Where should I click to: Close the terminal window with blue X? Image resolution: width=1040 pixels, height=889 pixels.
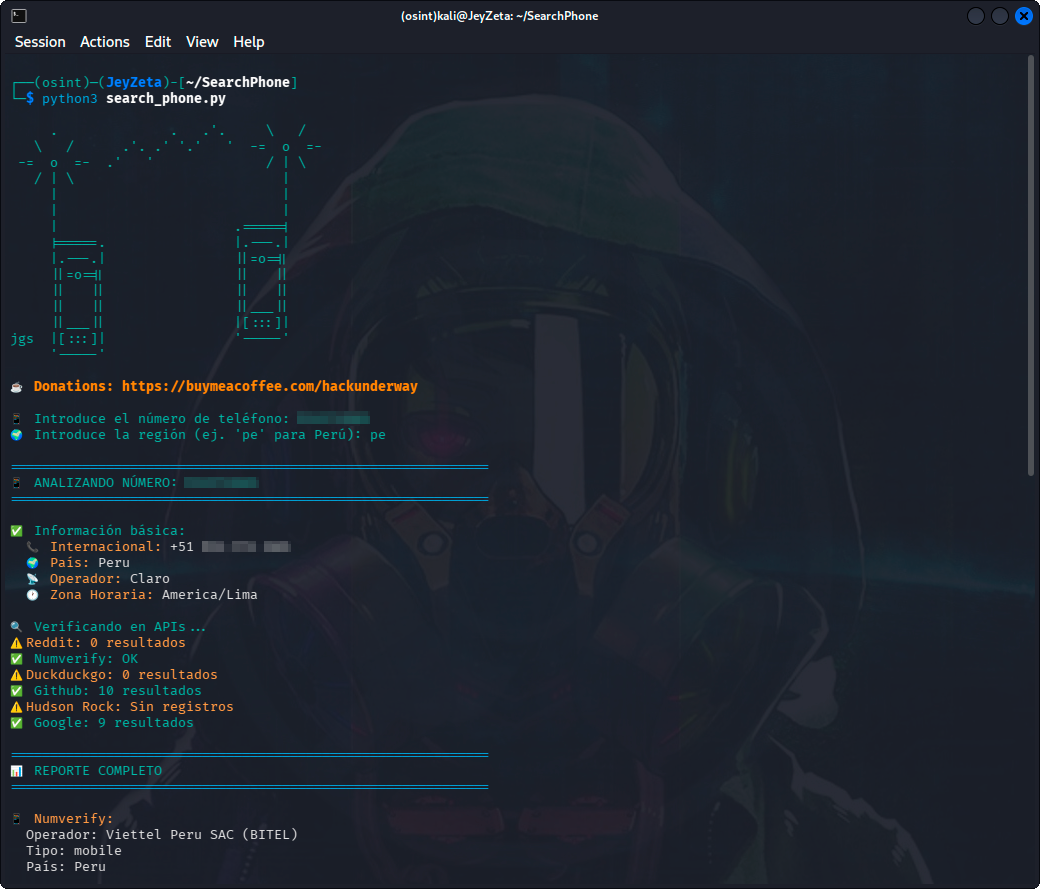pos(1023,16)
